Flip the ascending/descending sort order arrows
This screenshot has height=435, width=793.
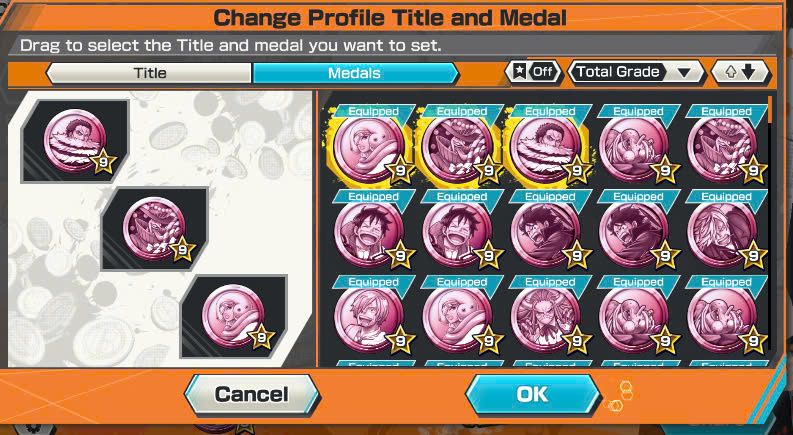[x=740, y=72]
